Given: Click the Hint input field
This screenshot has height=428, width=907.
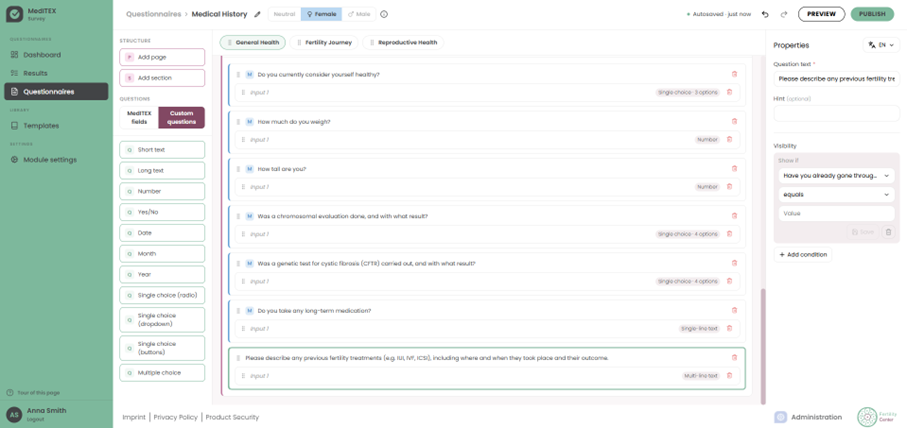Looking at the screenshot, I should pyautogui.click(x=836, y=113).
